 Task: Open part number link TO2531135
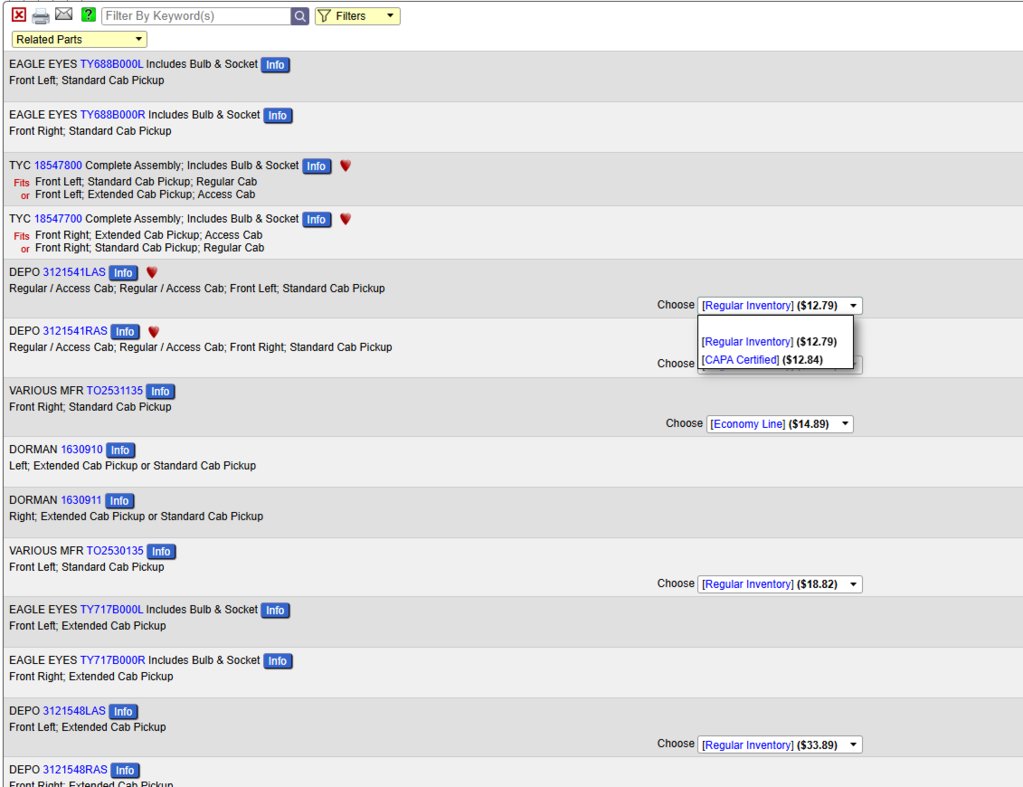pos(115,390)
